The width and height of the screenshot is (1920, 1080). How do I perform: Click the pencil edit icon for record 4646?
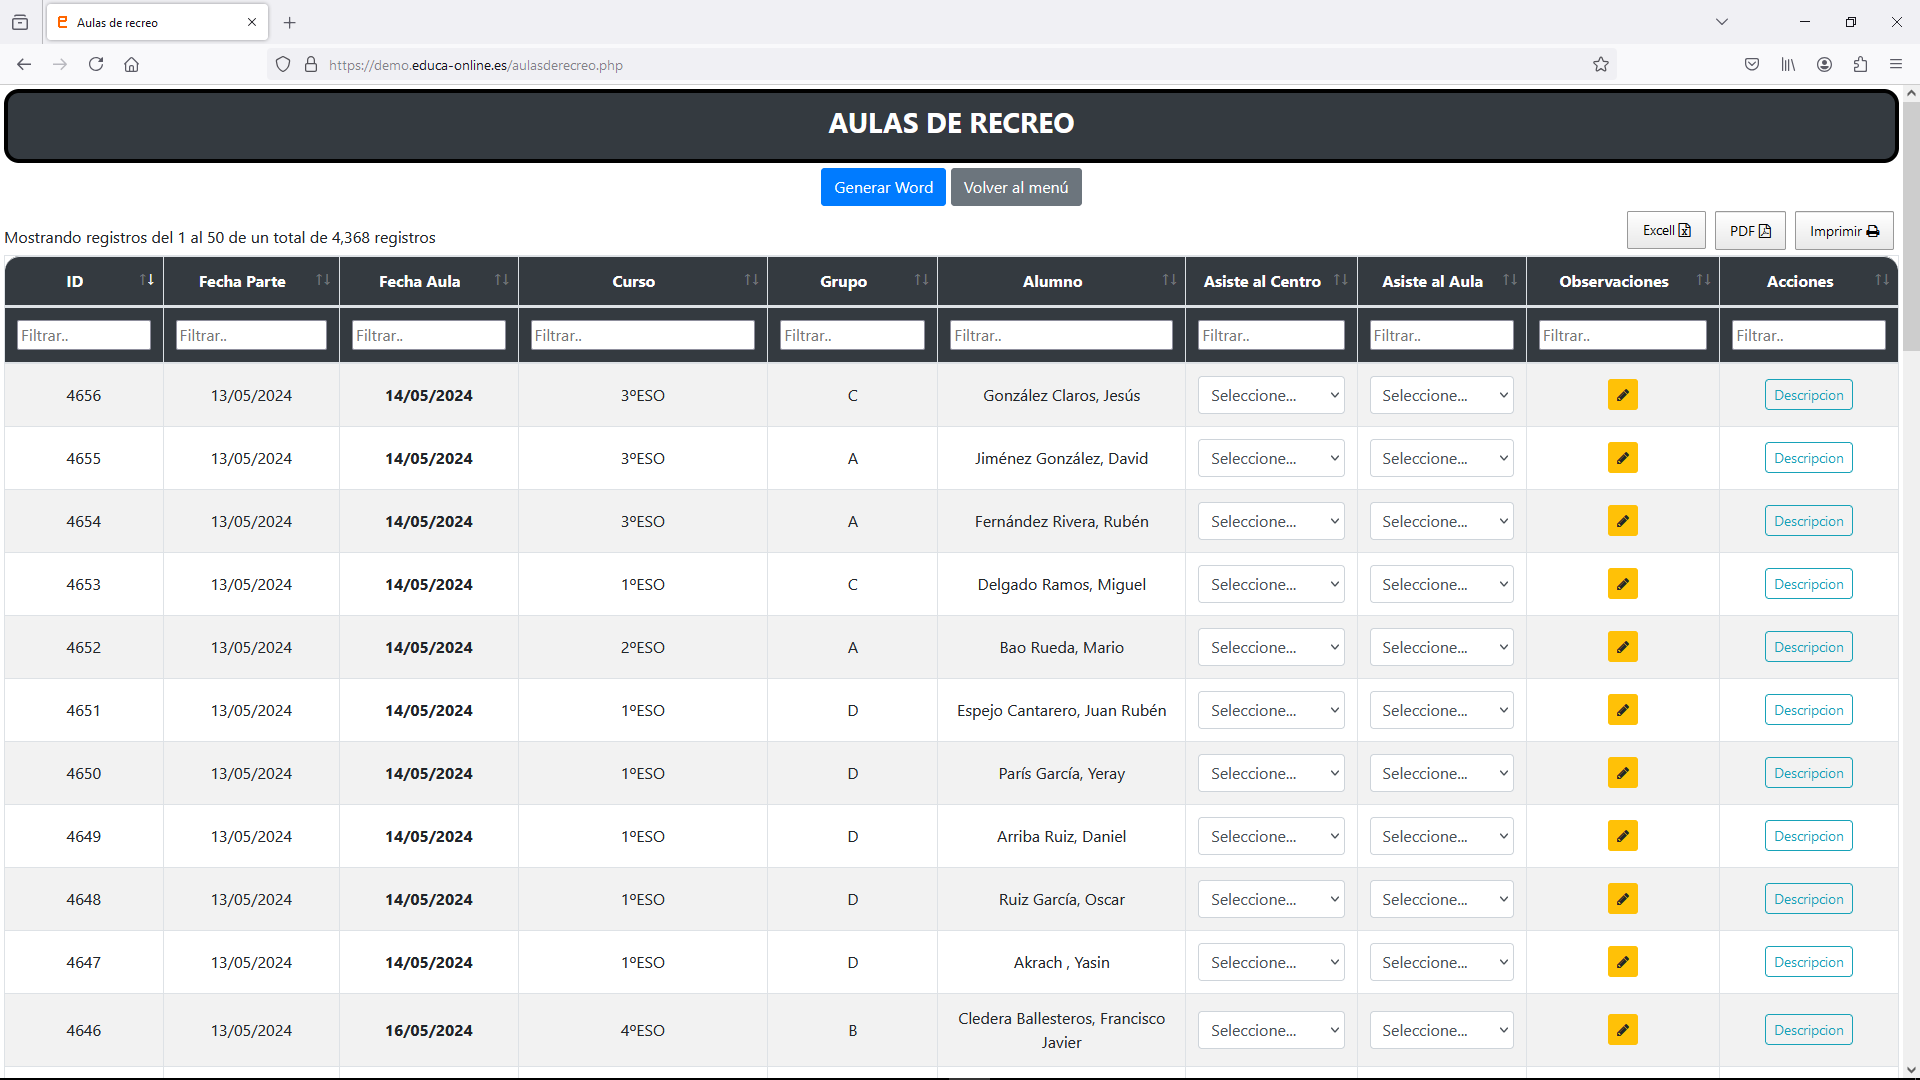pos(1622,1030)
